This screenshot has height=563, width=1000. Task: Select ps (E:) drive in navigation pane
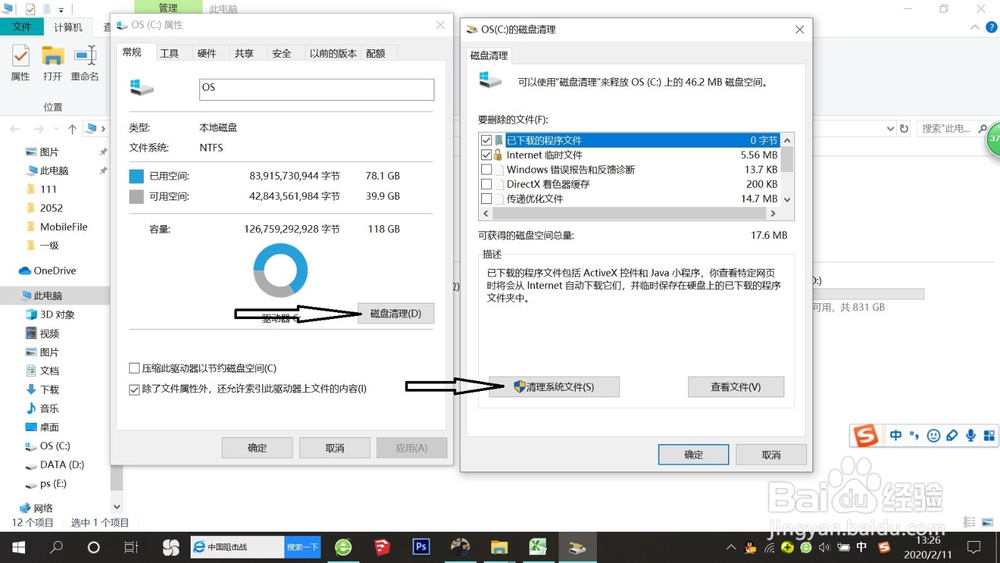(x=45, y=483)
